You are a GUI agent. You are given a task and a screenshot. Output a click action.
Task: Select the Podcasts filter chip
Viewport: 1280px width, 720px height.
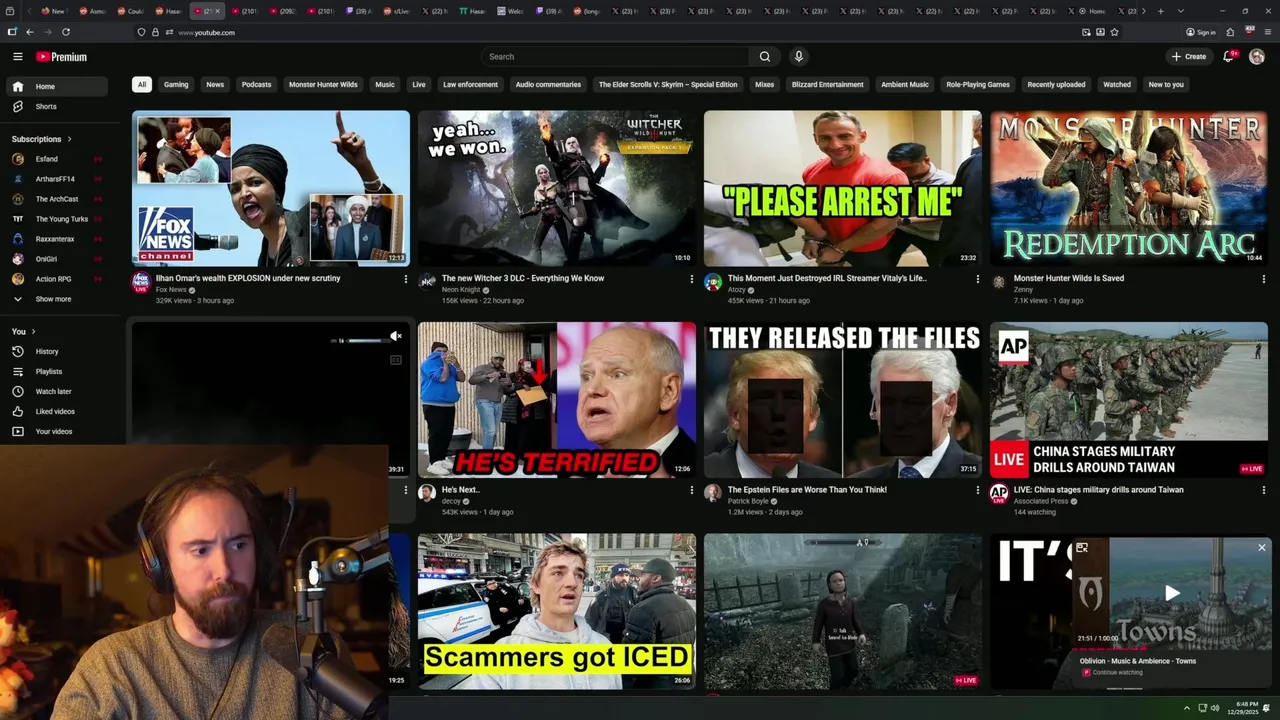pyautogui.click(x=256, y=85)
